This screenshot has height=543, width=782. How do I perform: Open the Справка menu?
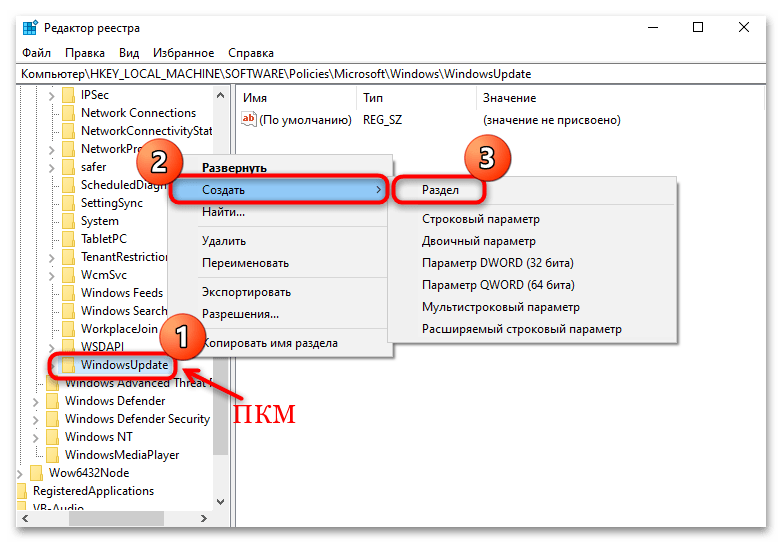251,53
